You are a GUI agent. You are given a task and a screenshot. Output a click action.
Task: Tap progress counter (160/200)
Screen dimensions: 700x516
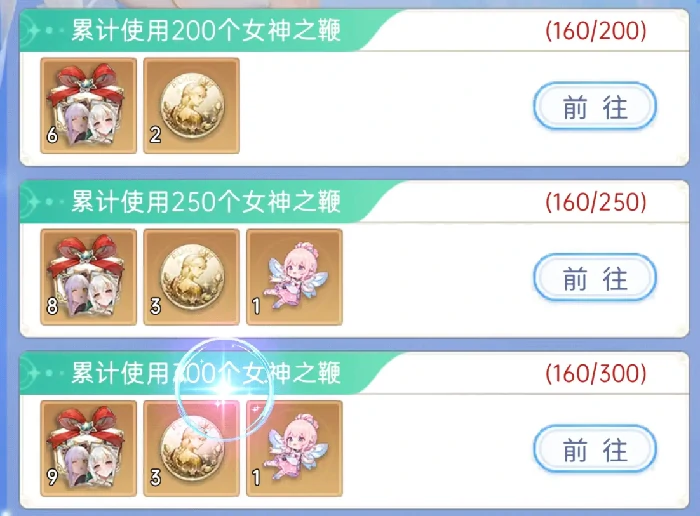[596, 31]
